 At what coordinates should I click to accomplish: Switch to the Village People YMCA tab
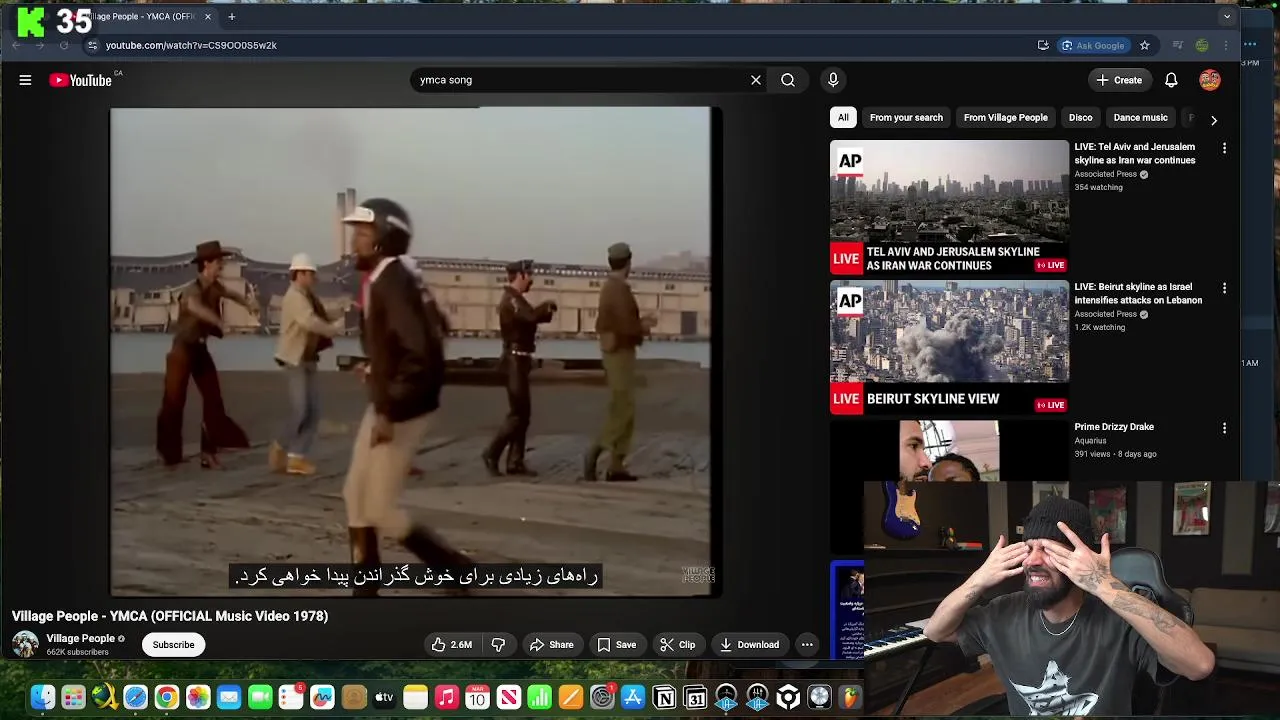coord(140,16)
